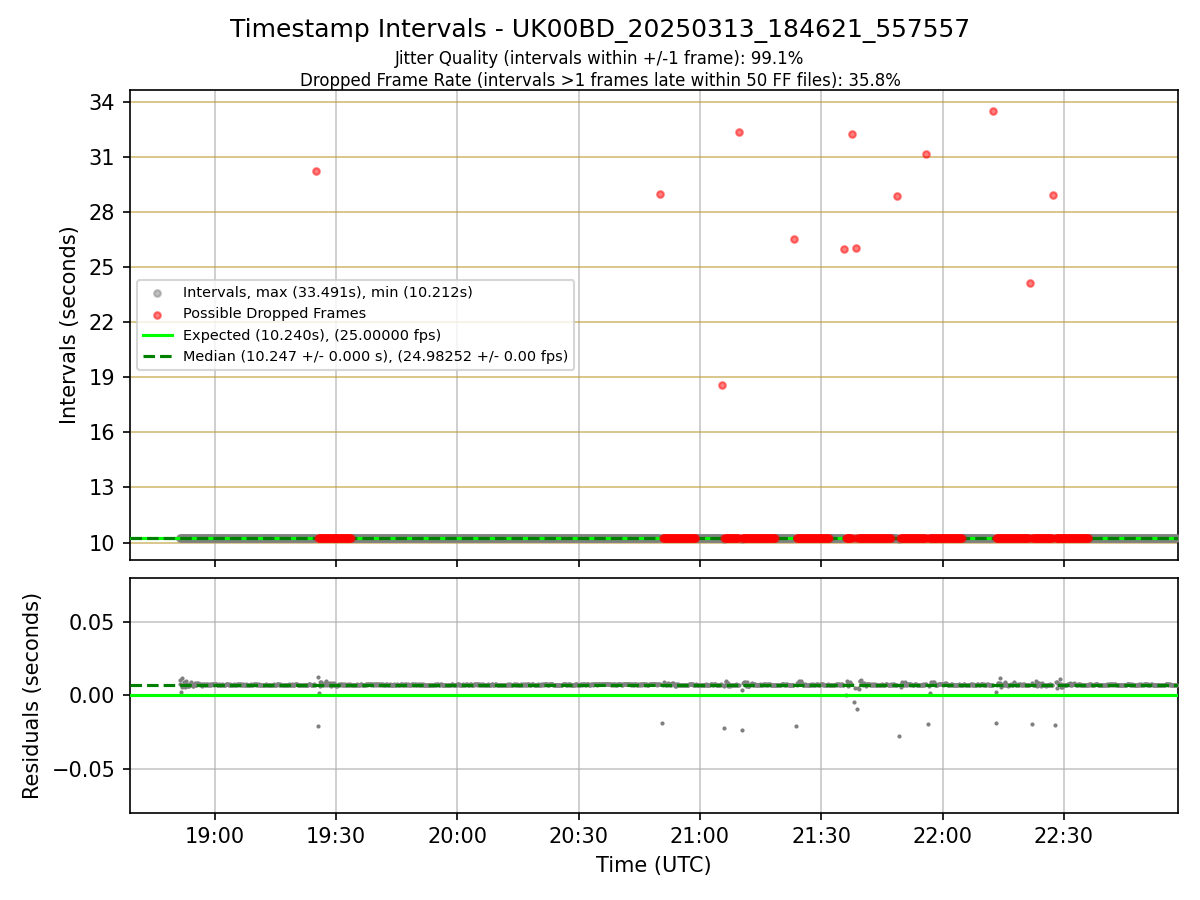The width and height of the screenshot is (1200, 900).
Task: Select the residual dot near −0.02 at 19:25
Action: 318,726
